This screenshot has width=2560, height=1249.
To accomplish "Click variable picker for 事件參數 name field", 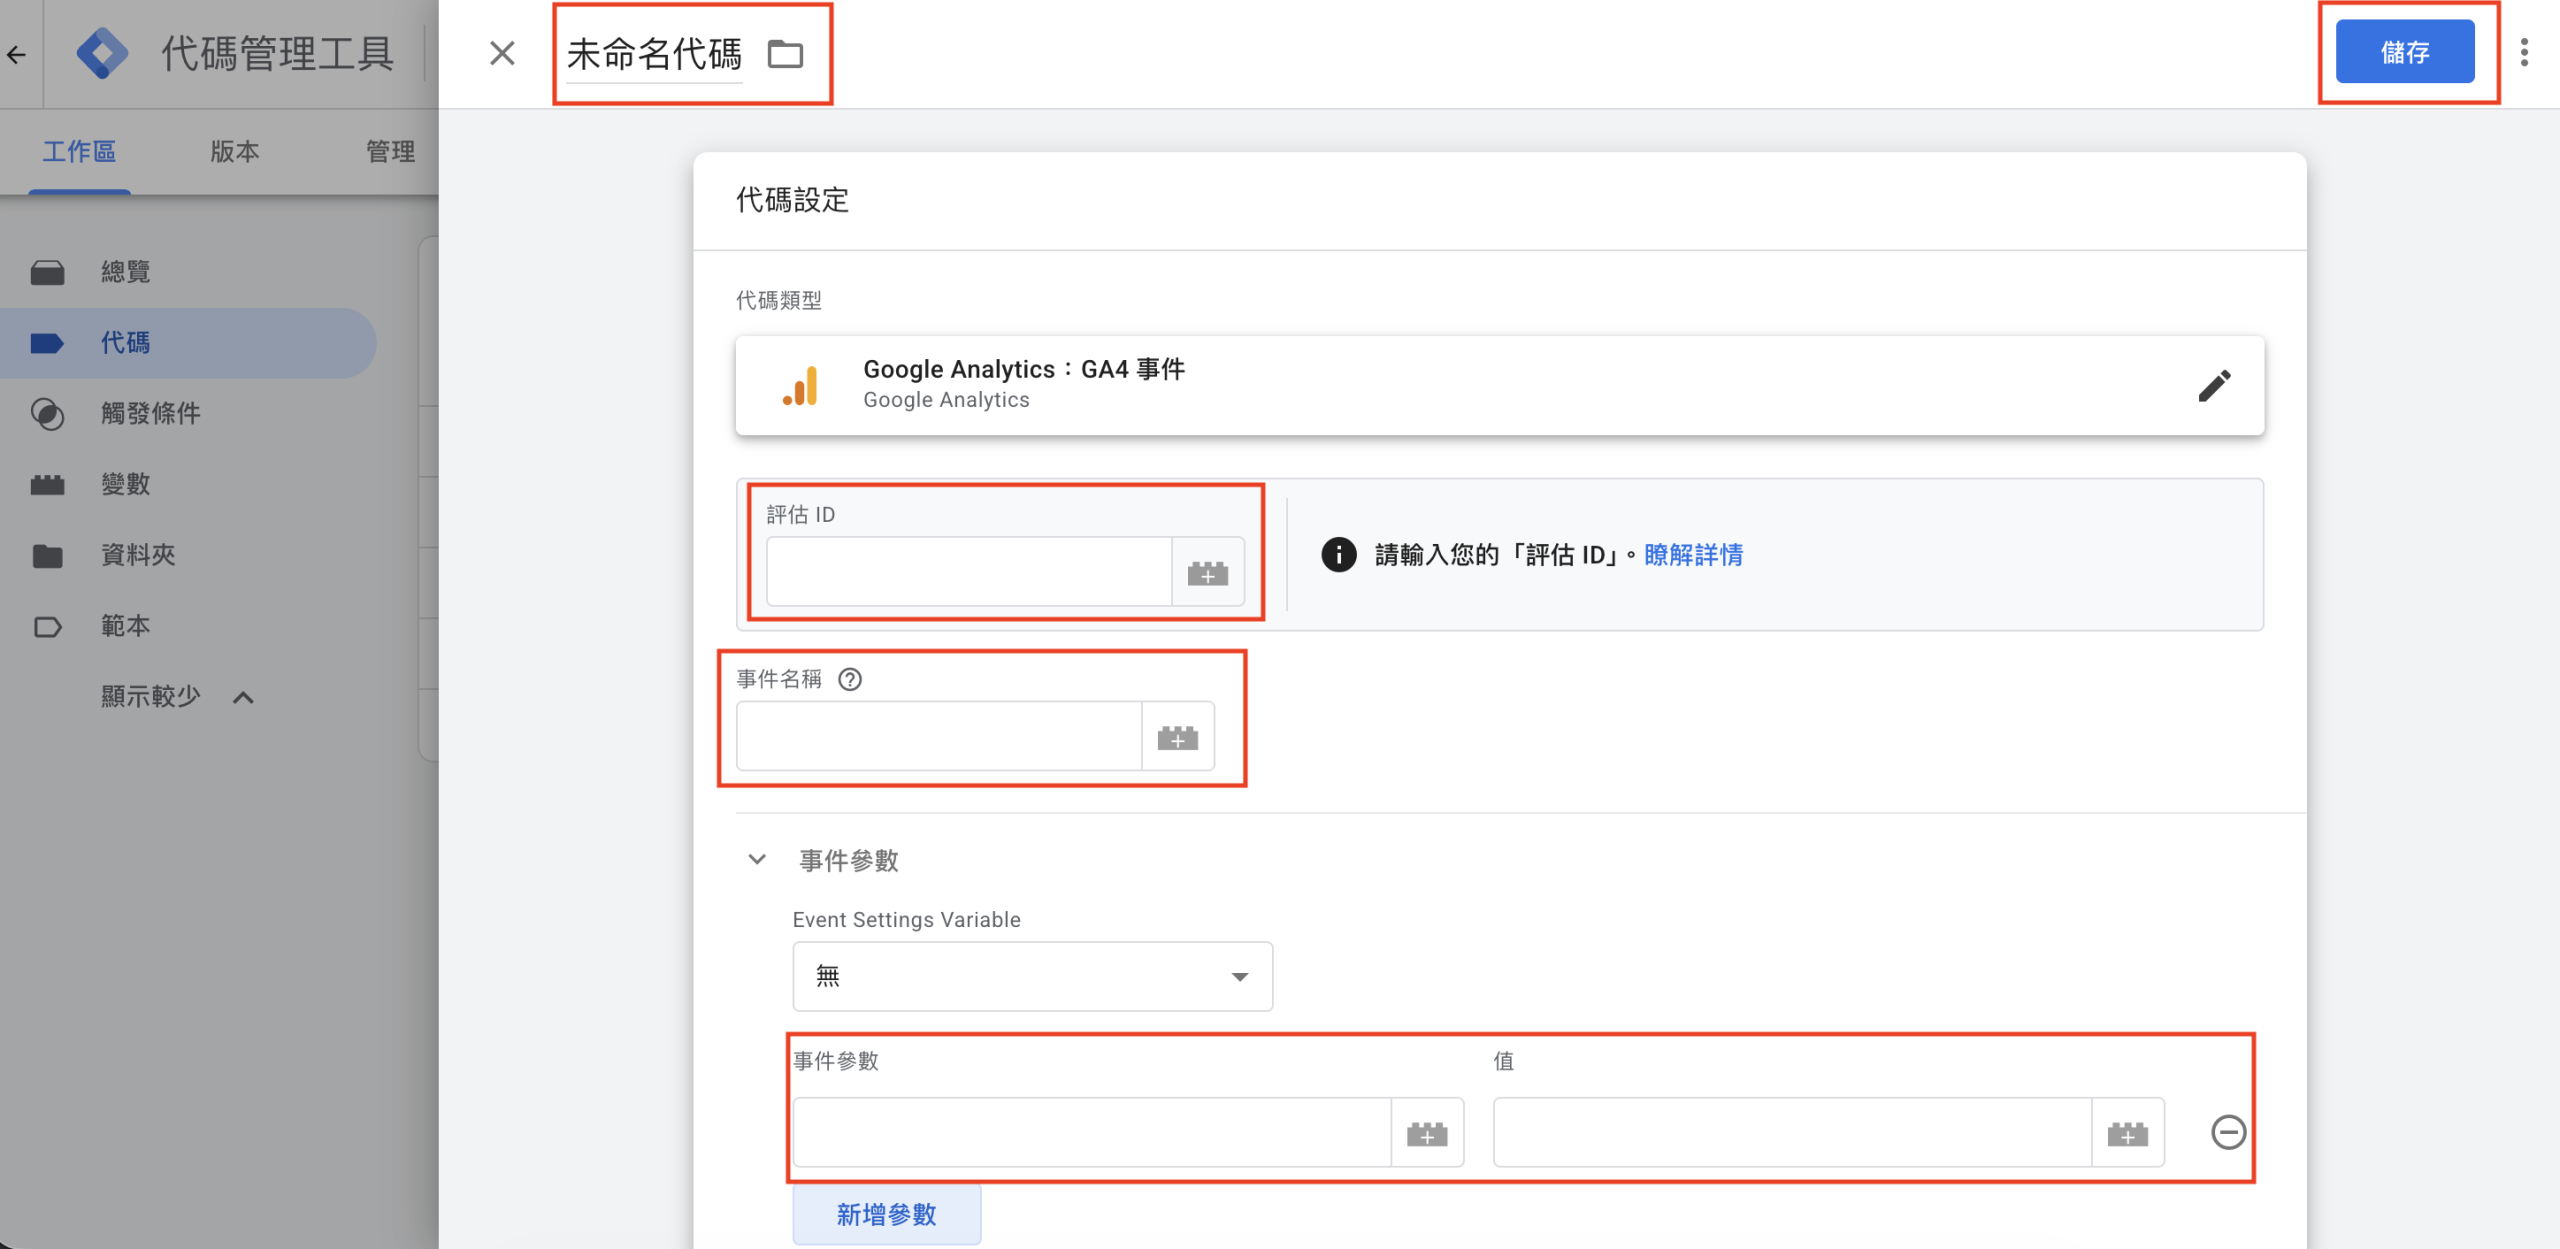I will tap(1427, 1133).
